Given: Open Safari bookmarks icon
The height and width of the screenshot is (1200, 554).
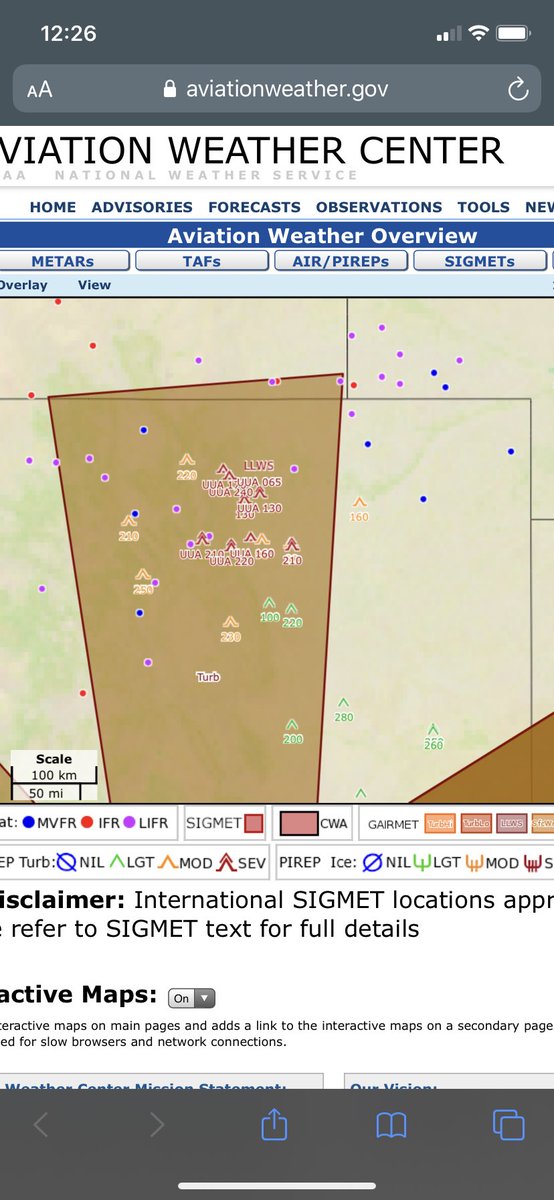Looking at the screenshot, I should [x=391, y=1126].
